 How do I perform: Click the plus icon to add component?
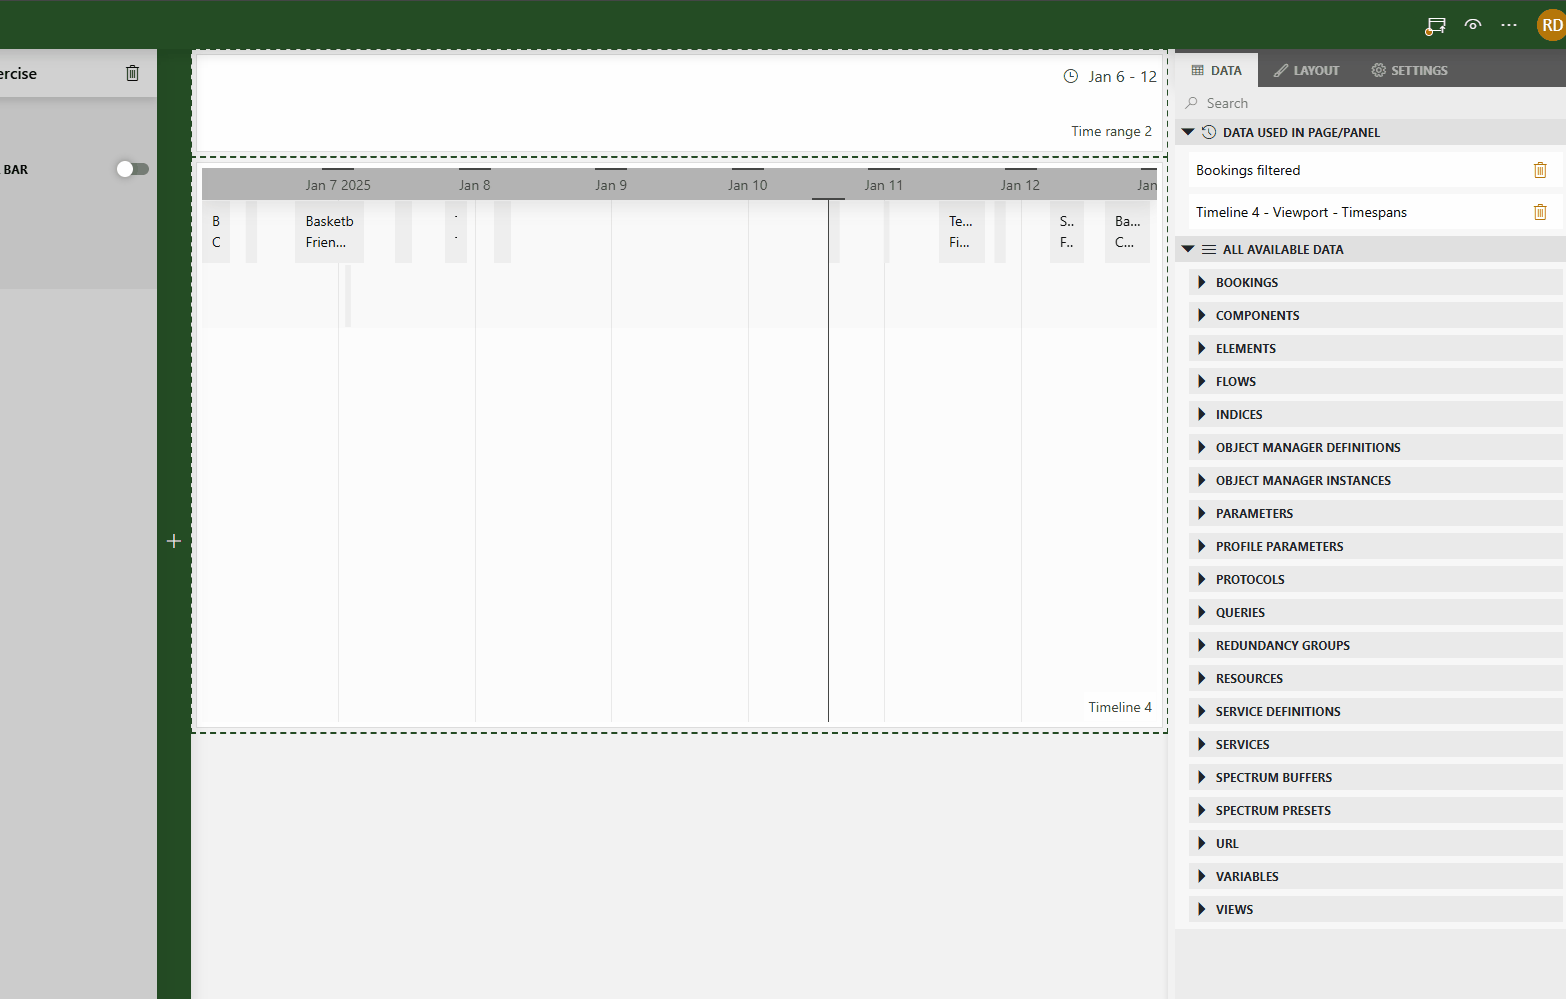[174, 541]
